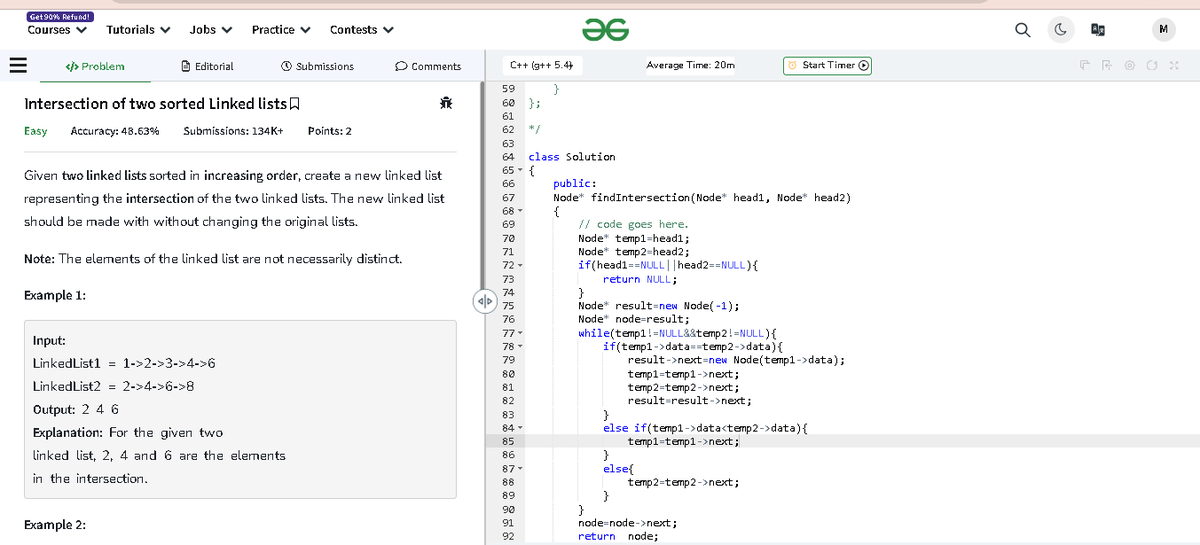Open the C++ (g++ 5.4) language selector

(541, 66)
